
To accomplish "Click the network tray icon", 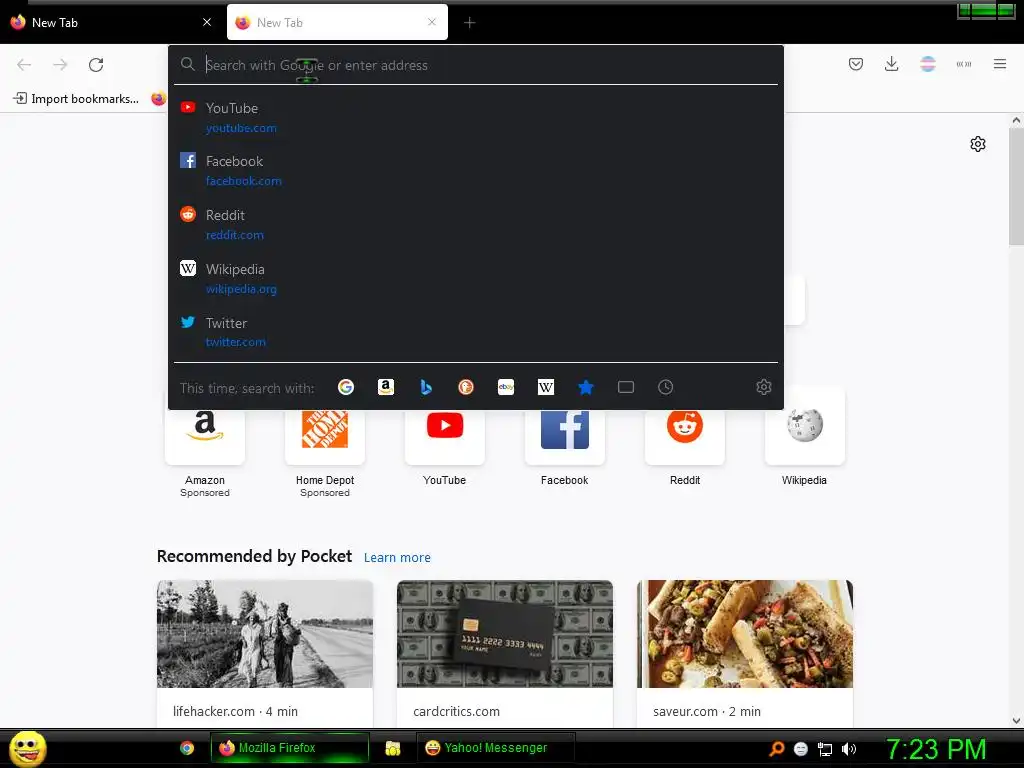I will [x=825, y=749].
